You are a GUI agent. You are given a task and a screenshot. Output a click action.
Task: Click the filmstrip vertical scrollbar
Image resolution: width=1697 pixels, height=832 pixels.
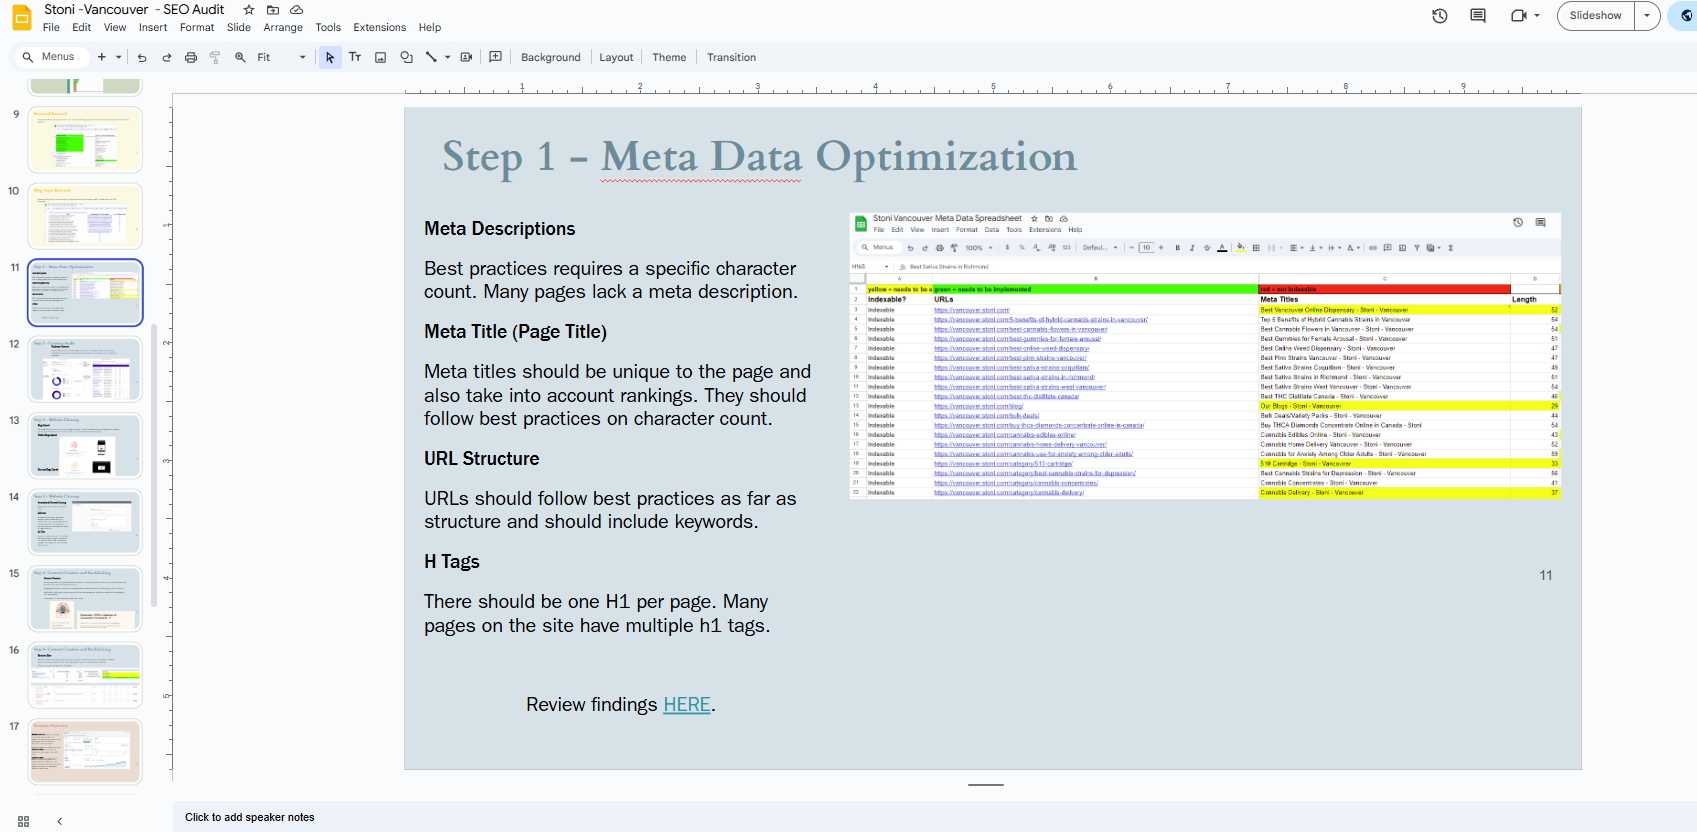click(154, 465)
